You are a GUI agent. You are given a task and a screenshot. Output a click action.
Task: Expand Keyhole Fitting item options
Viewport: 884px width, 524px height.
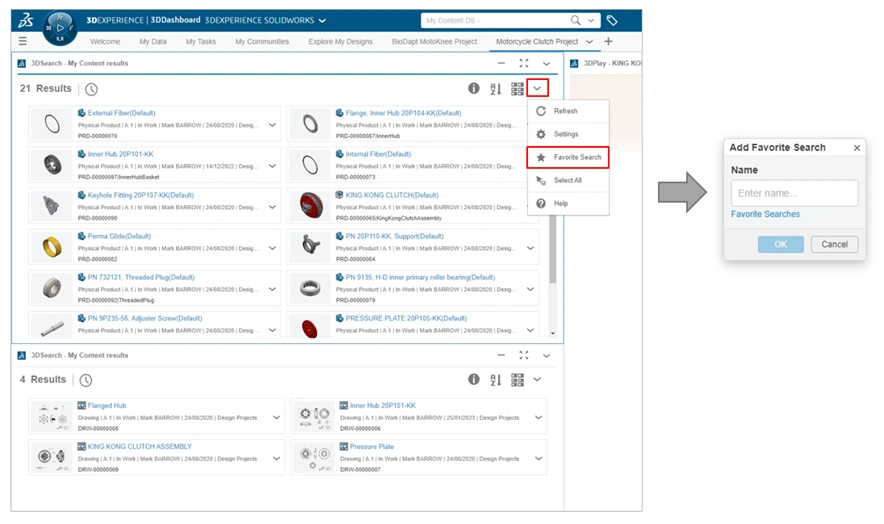pyautogui.click(x=272, y=207)
